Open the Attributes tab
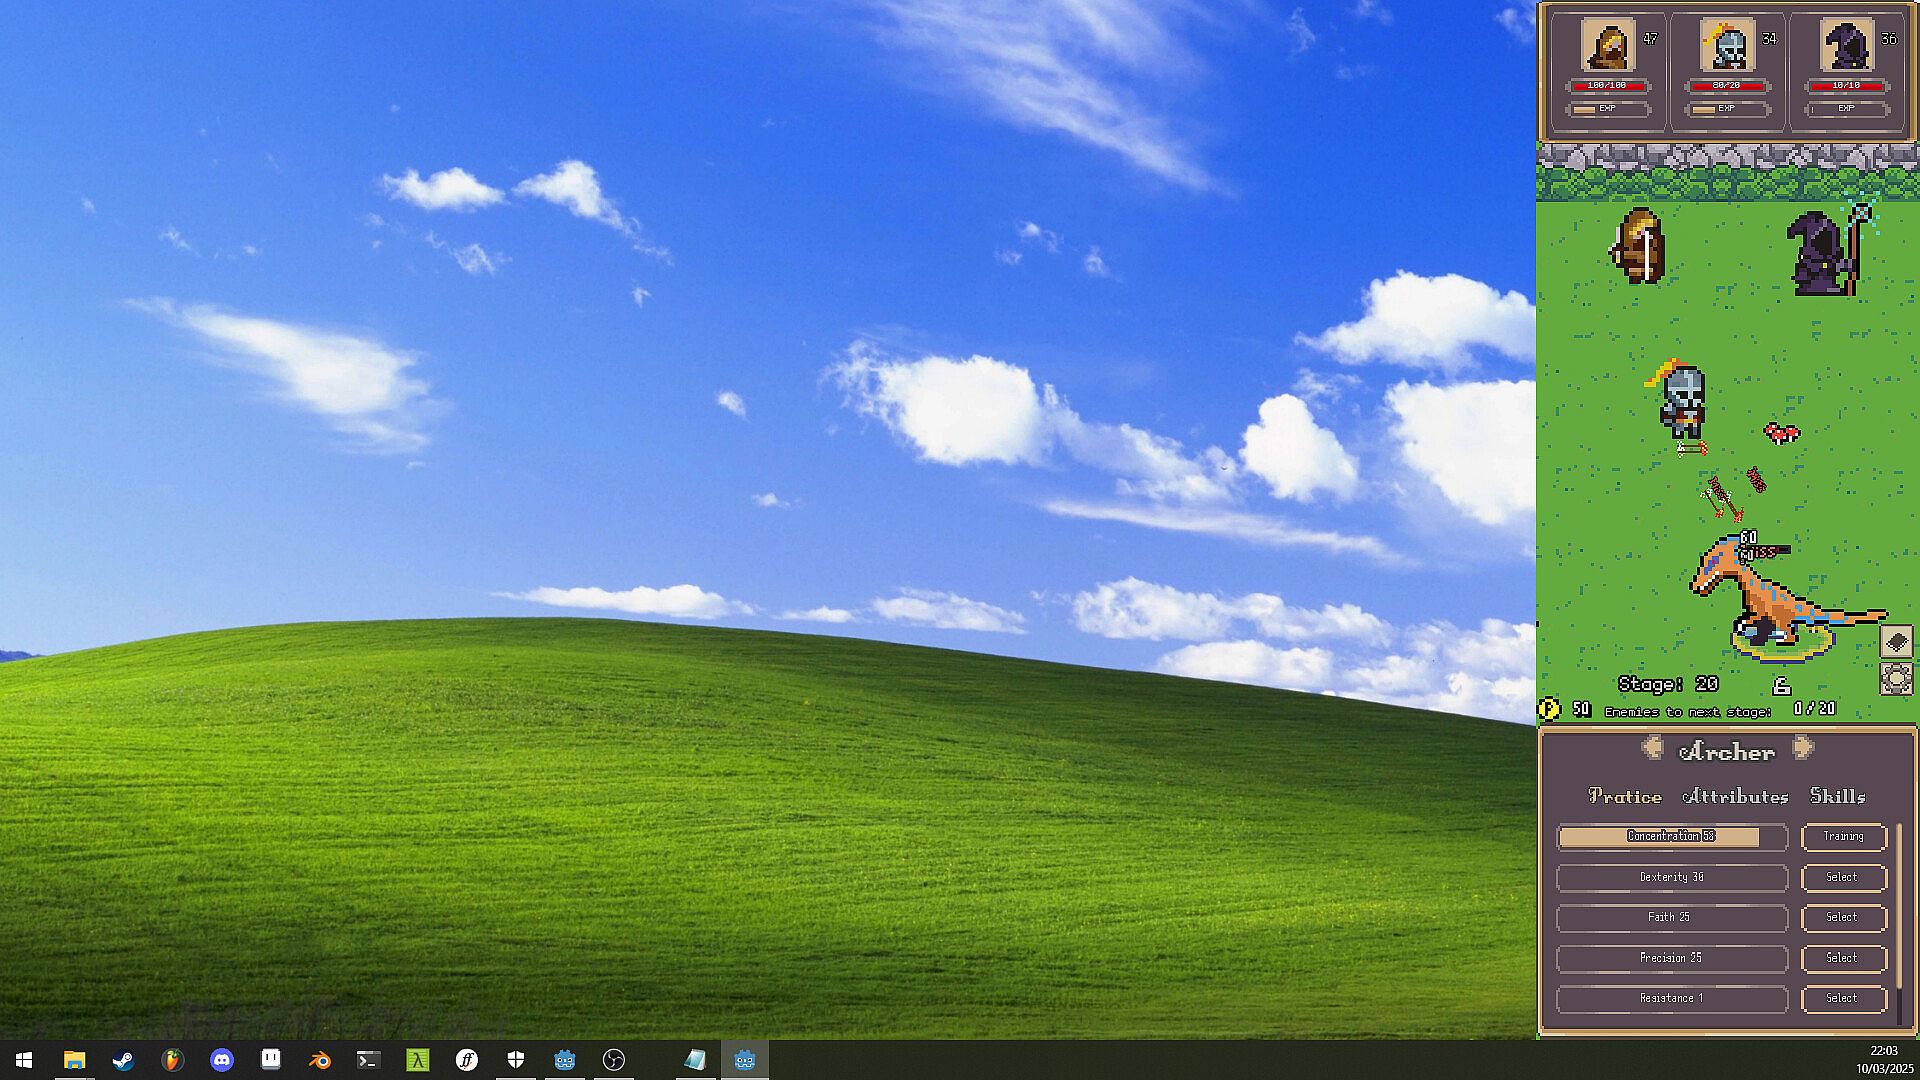Image resolution: width=1920 pixels, height=1080 pixels. click(1735, 796)
